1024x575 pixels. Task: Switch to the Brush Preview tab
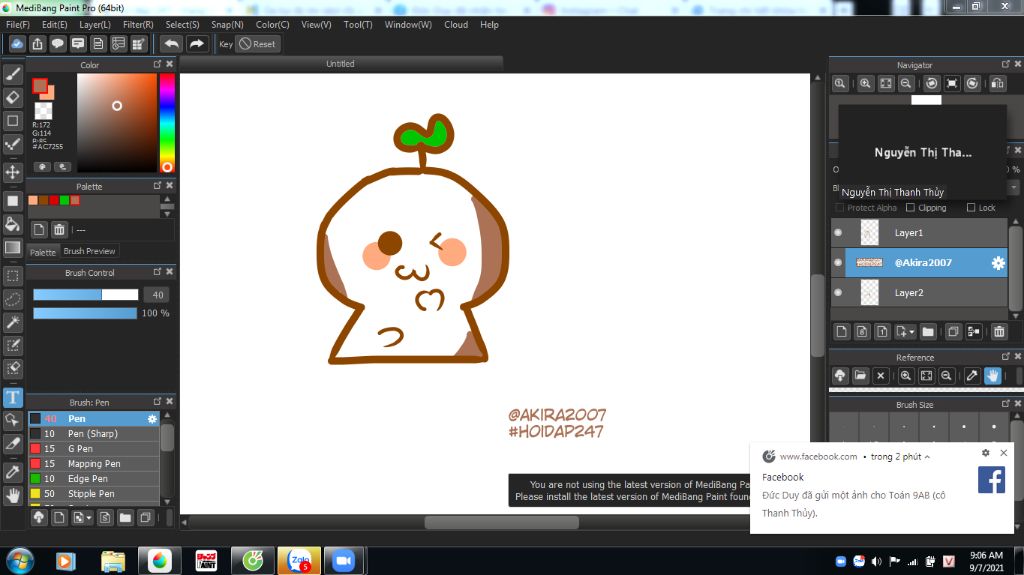(x=90, y=251)
